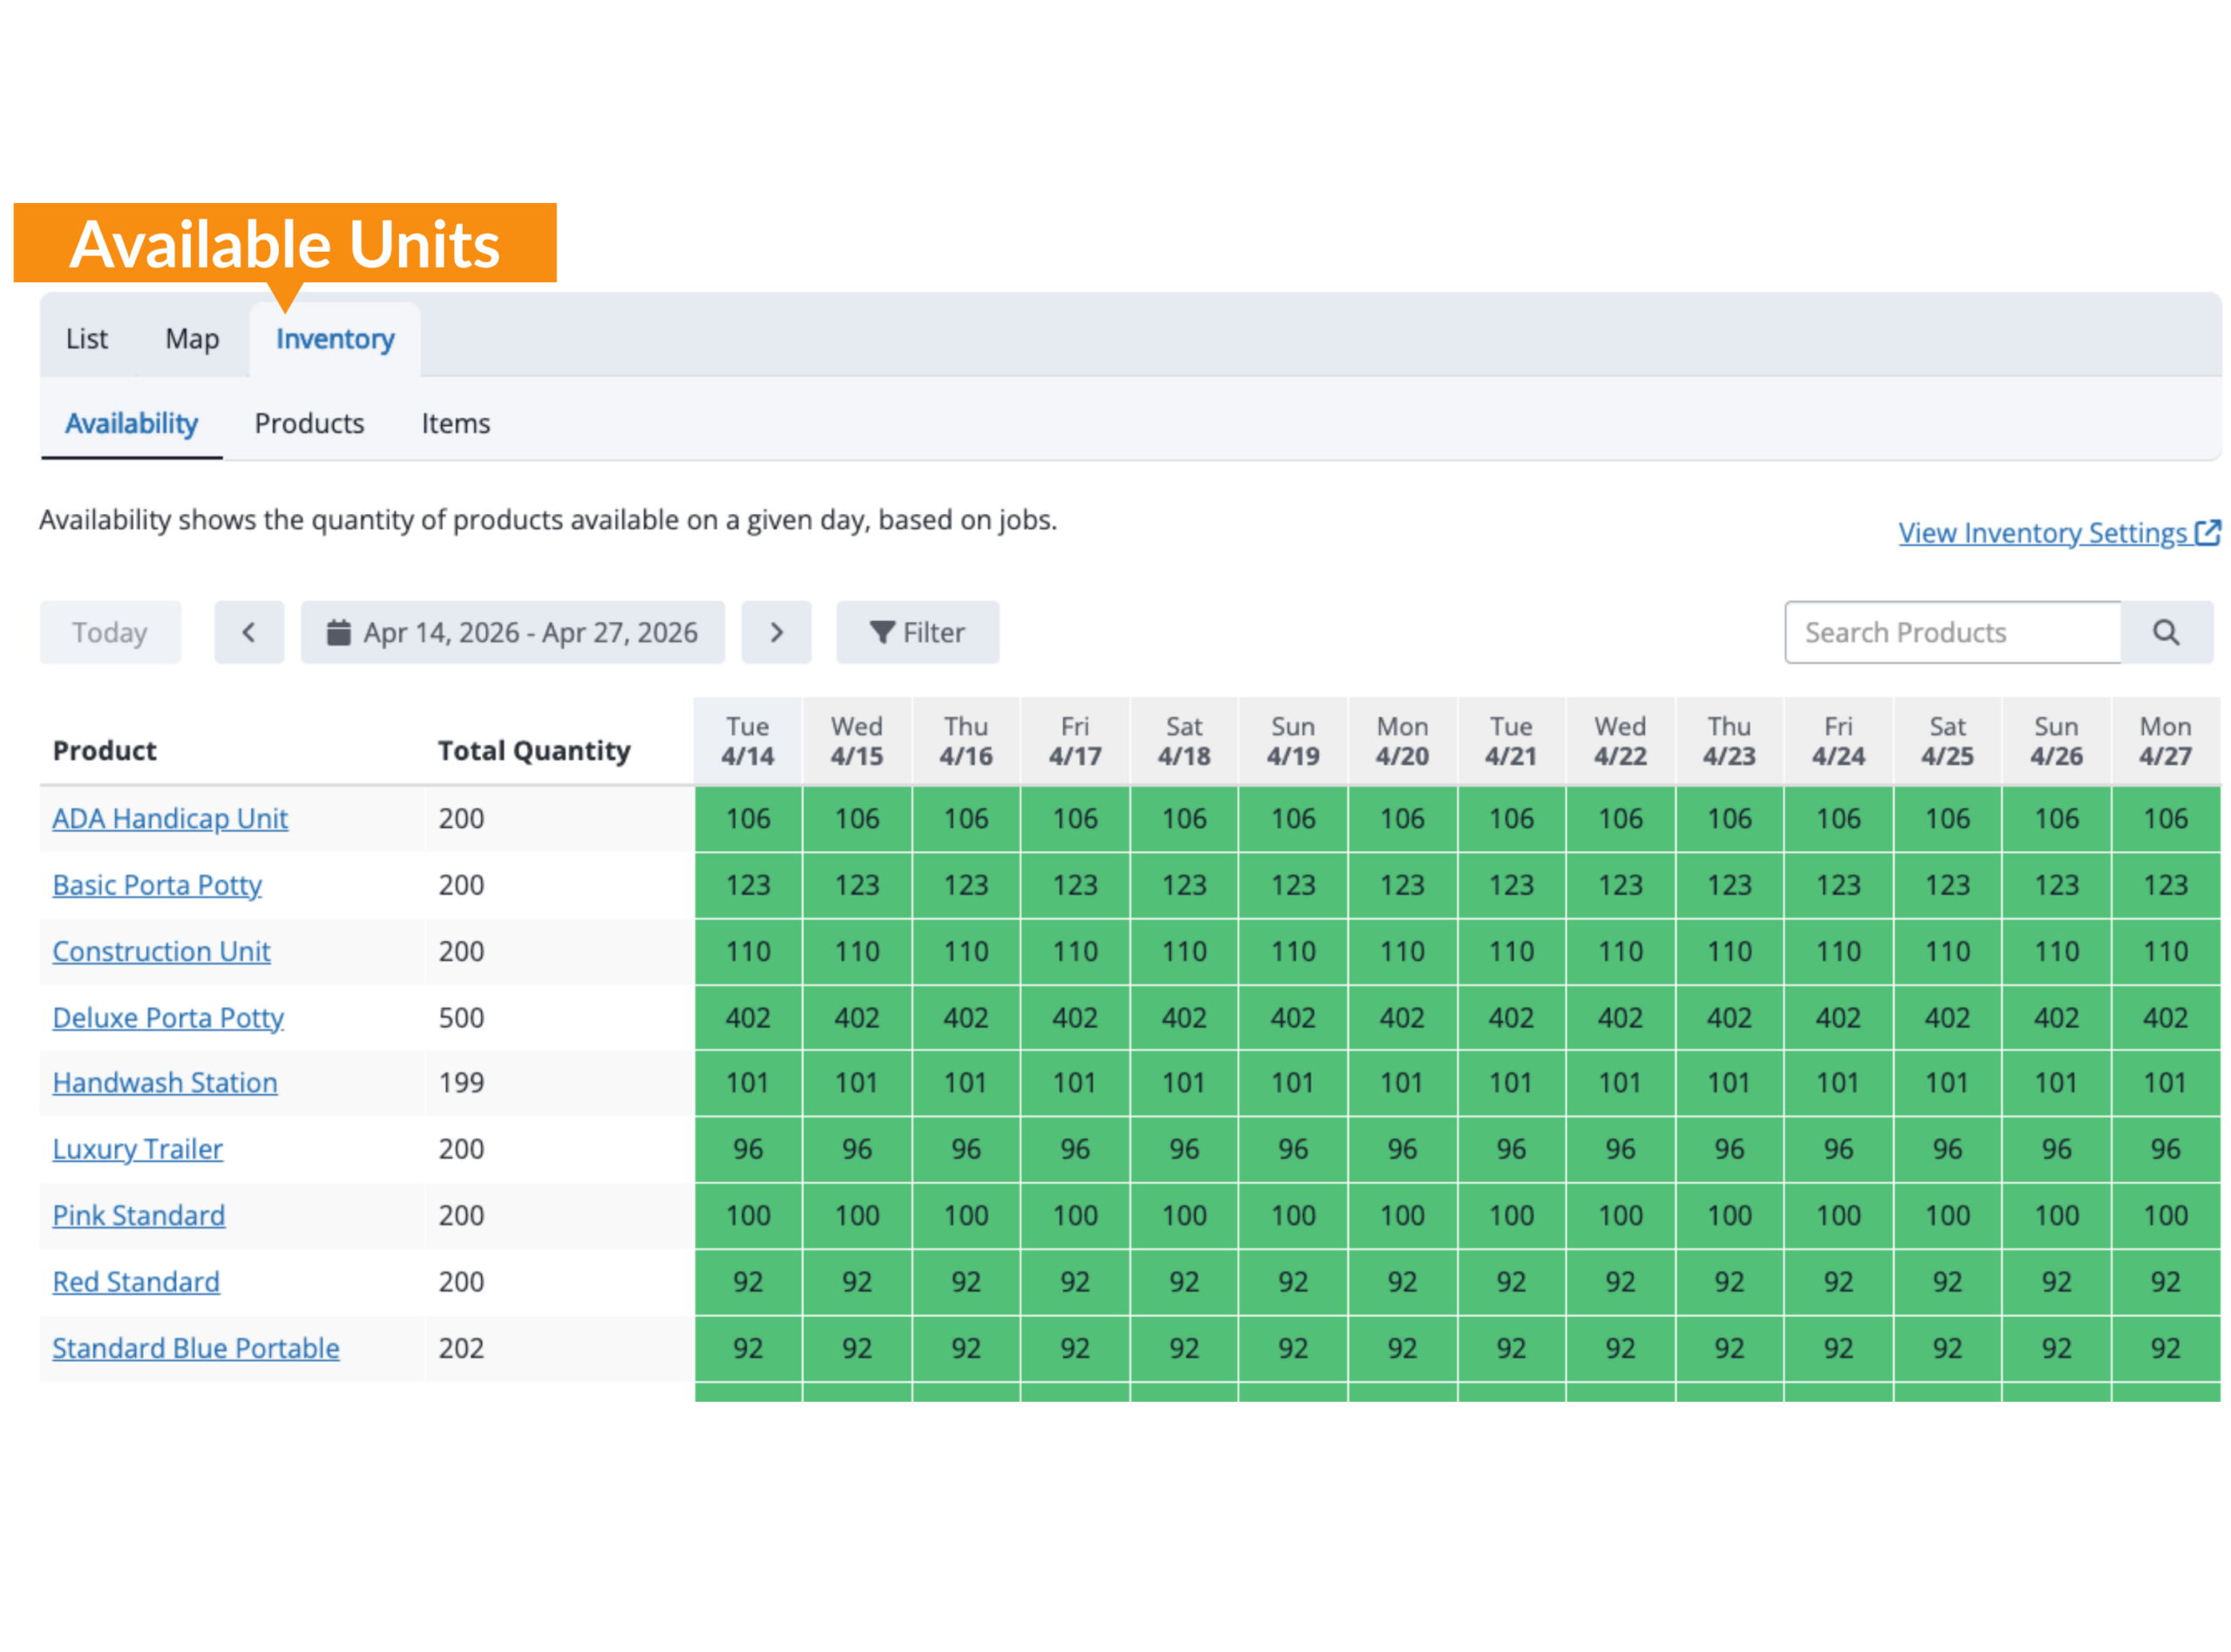The image size is (2231, 1652).
Task: Open the Filter funnel options
Action: (x=917, y=632)
